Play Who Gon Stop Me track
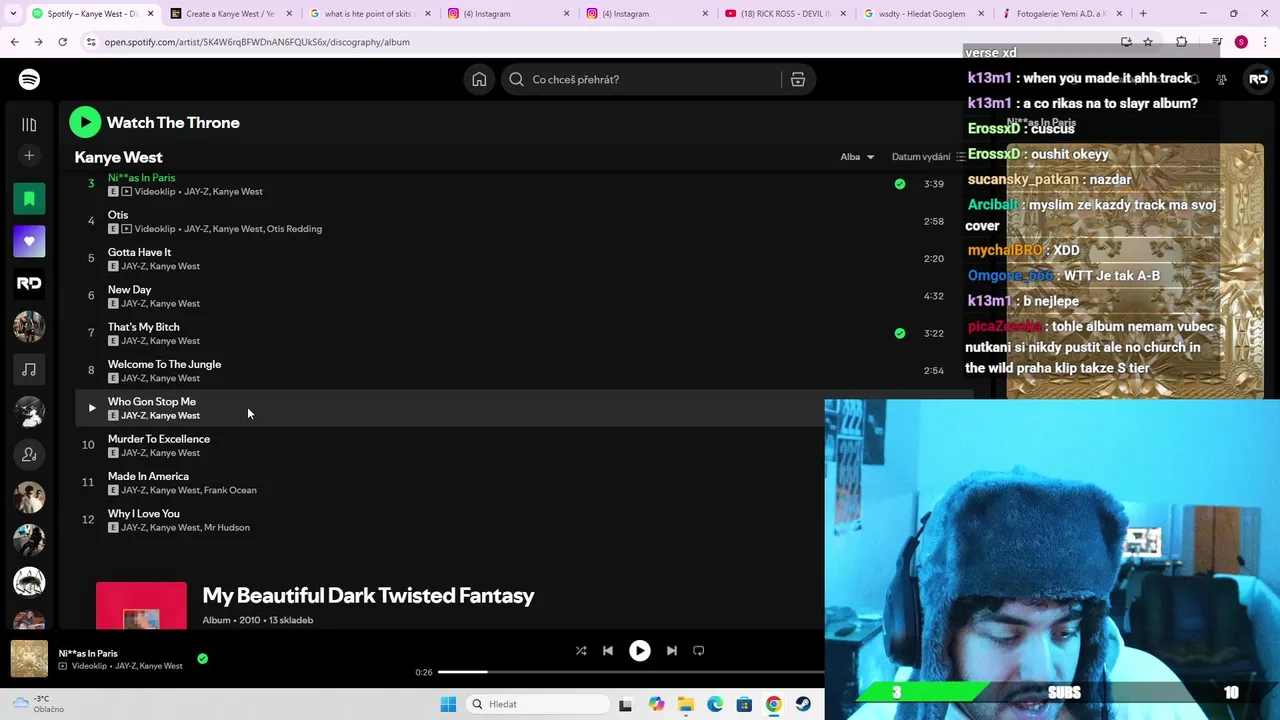Screen dimensions: 1280x720 click(x=91, y=407)
